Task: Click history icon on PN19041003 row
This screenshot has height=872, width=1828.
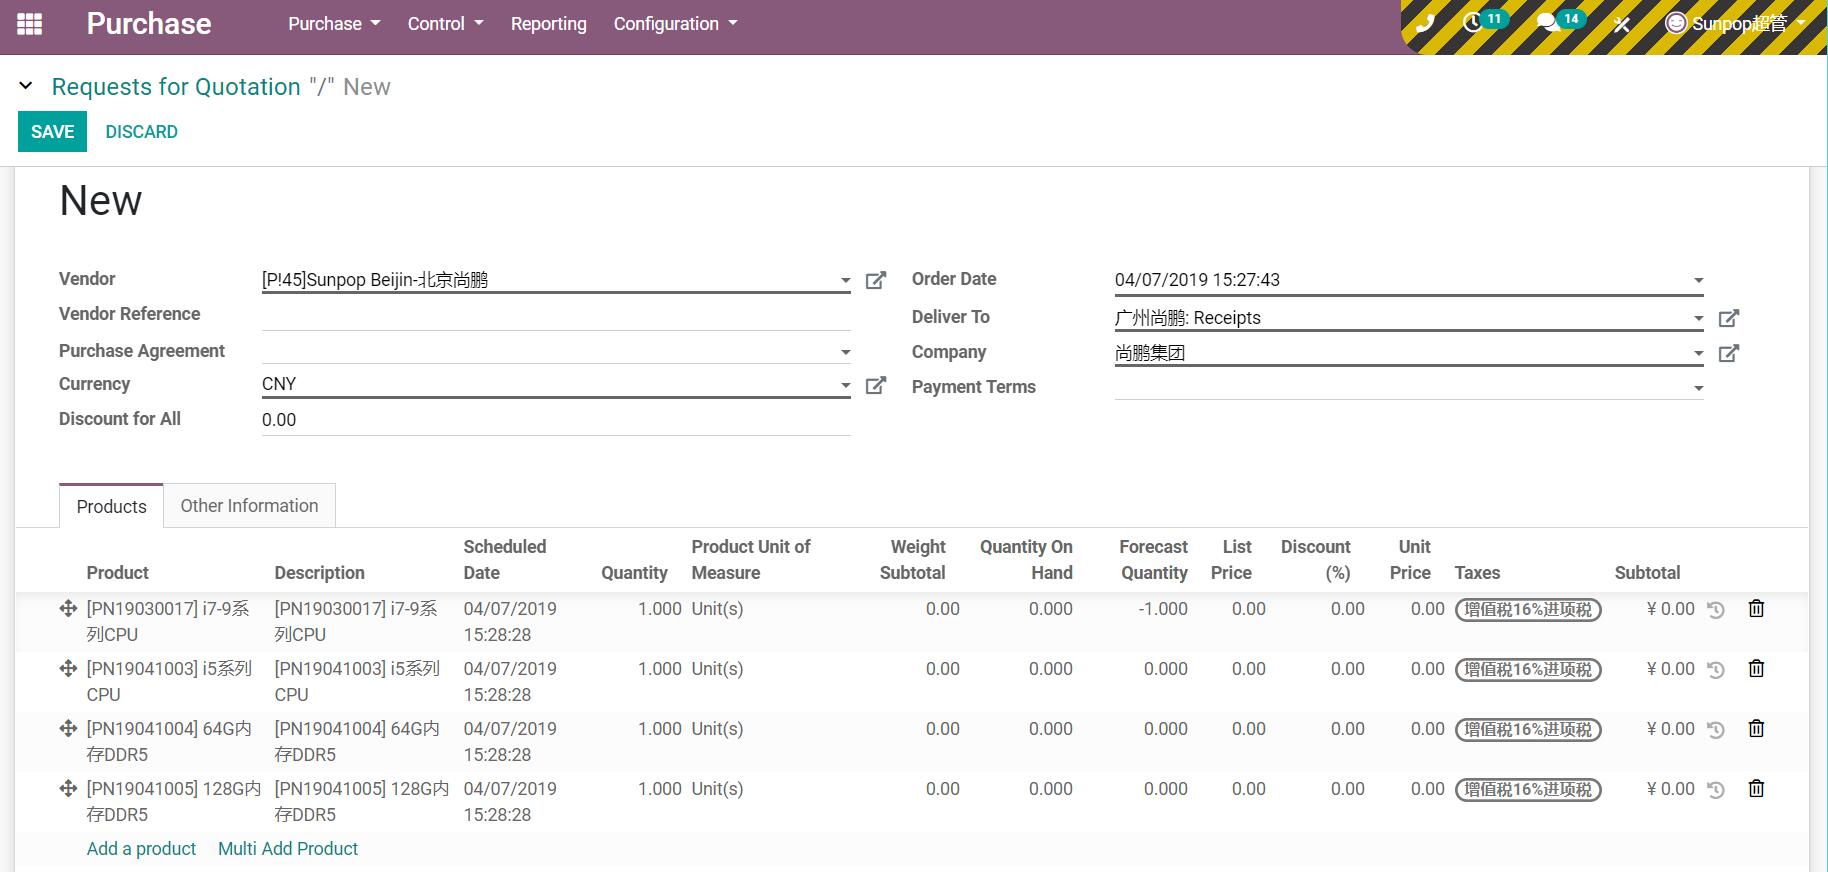Action: [1716, 670]
